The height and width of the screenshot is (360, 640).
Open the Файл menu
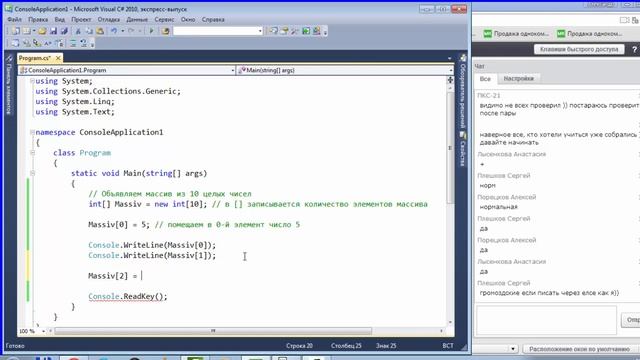coord(14,20)
